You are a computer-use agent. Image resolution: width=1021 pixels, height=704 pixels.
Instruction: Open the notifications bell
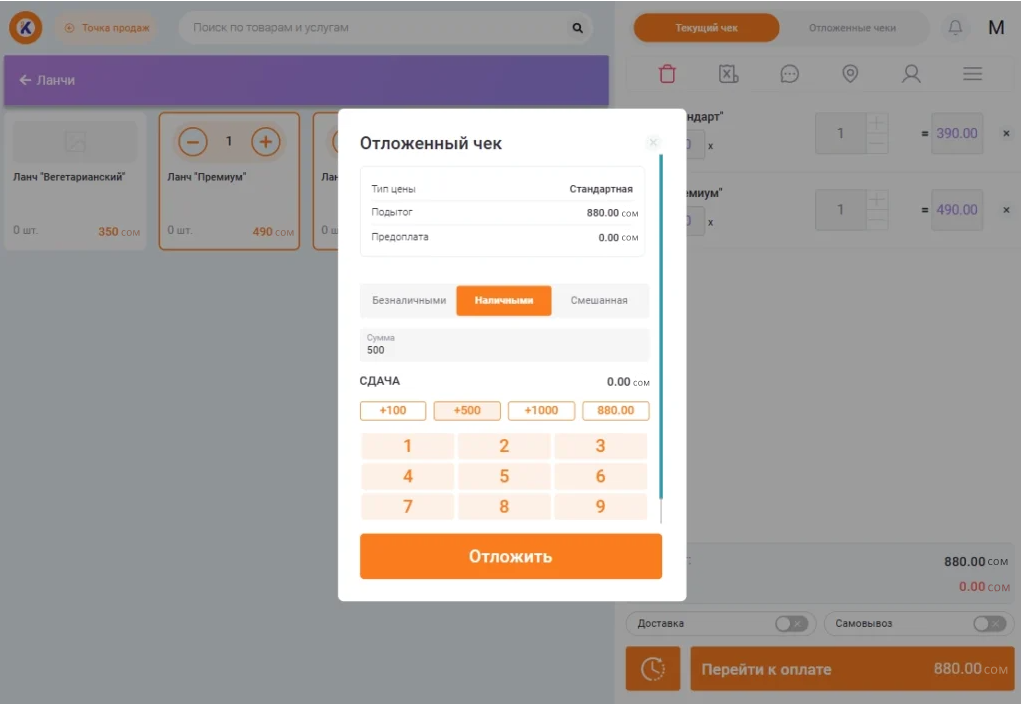pos(955,28)
